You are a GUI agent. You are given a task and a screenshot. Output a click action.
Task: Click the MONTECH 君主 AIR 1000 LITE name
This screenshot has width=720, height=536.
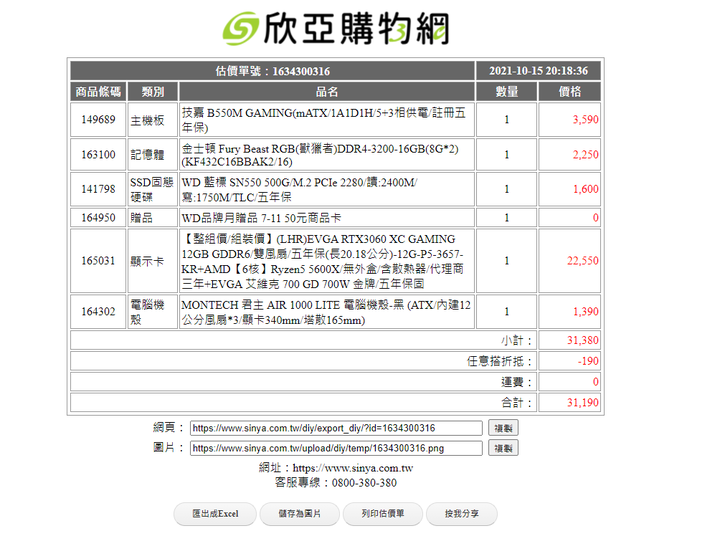[x=326, y=312]
